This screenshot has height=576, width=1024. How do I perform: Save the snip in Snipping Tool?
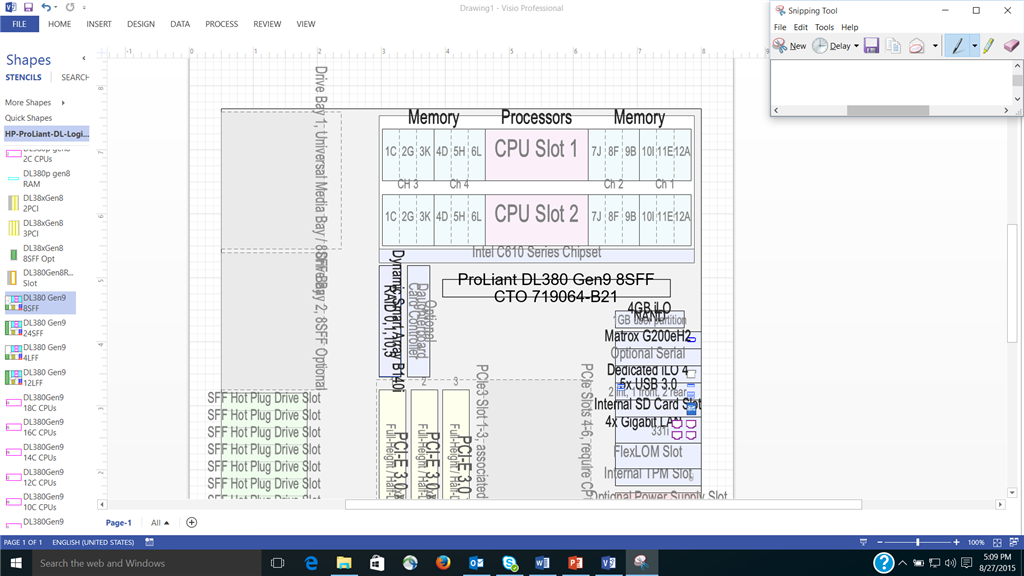click(871, 46)
